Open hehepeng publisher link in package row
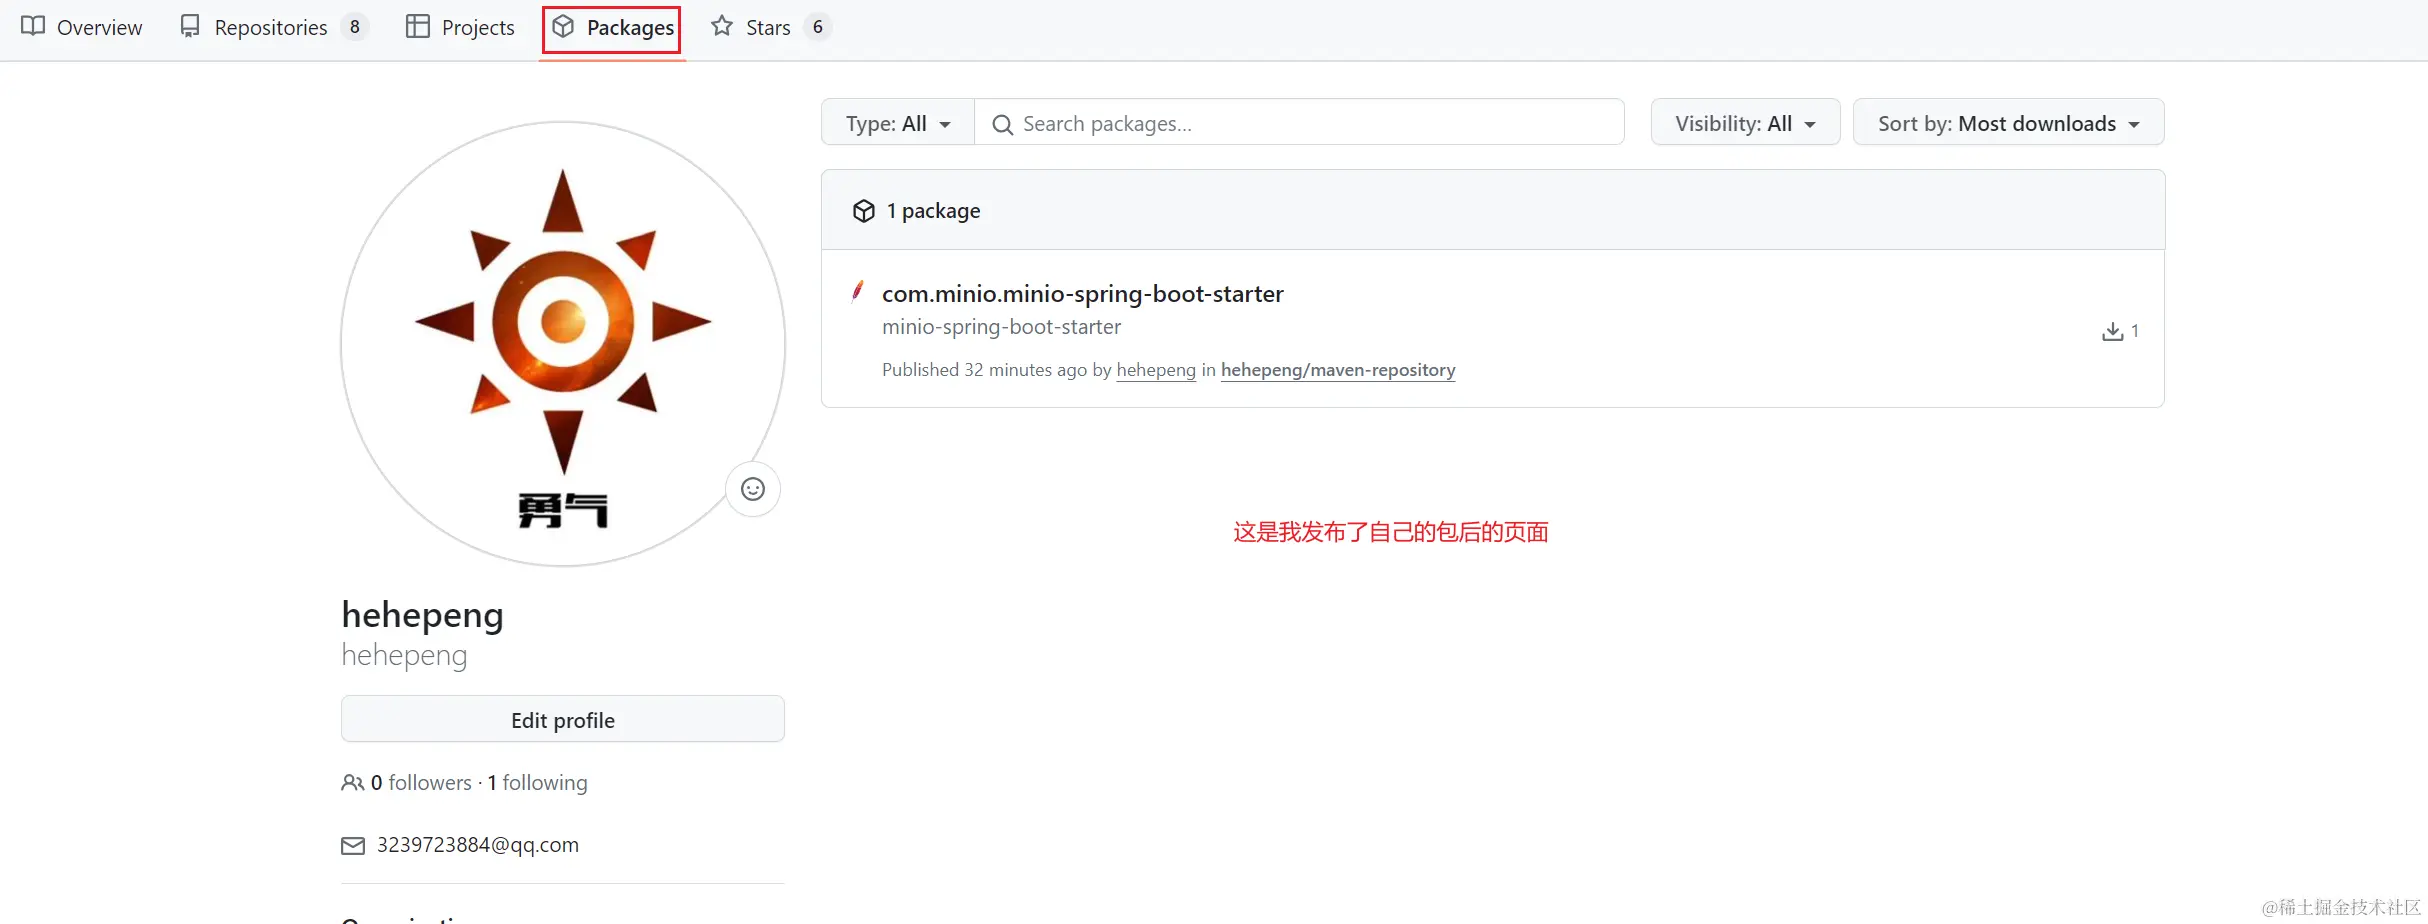Screen dimensions: 2428x924 (1156, 370)
